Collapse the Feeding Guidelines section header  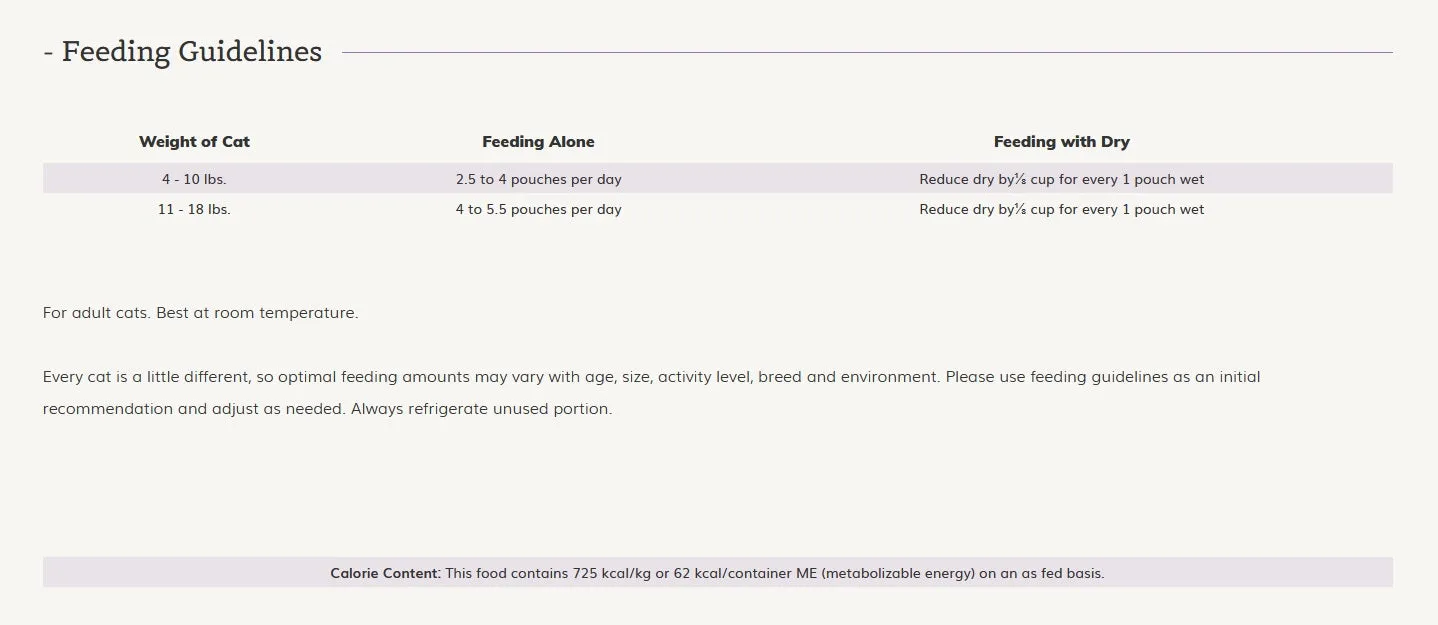[x=182, y=52]
